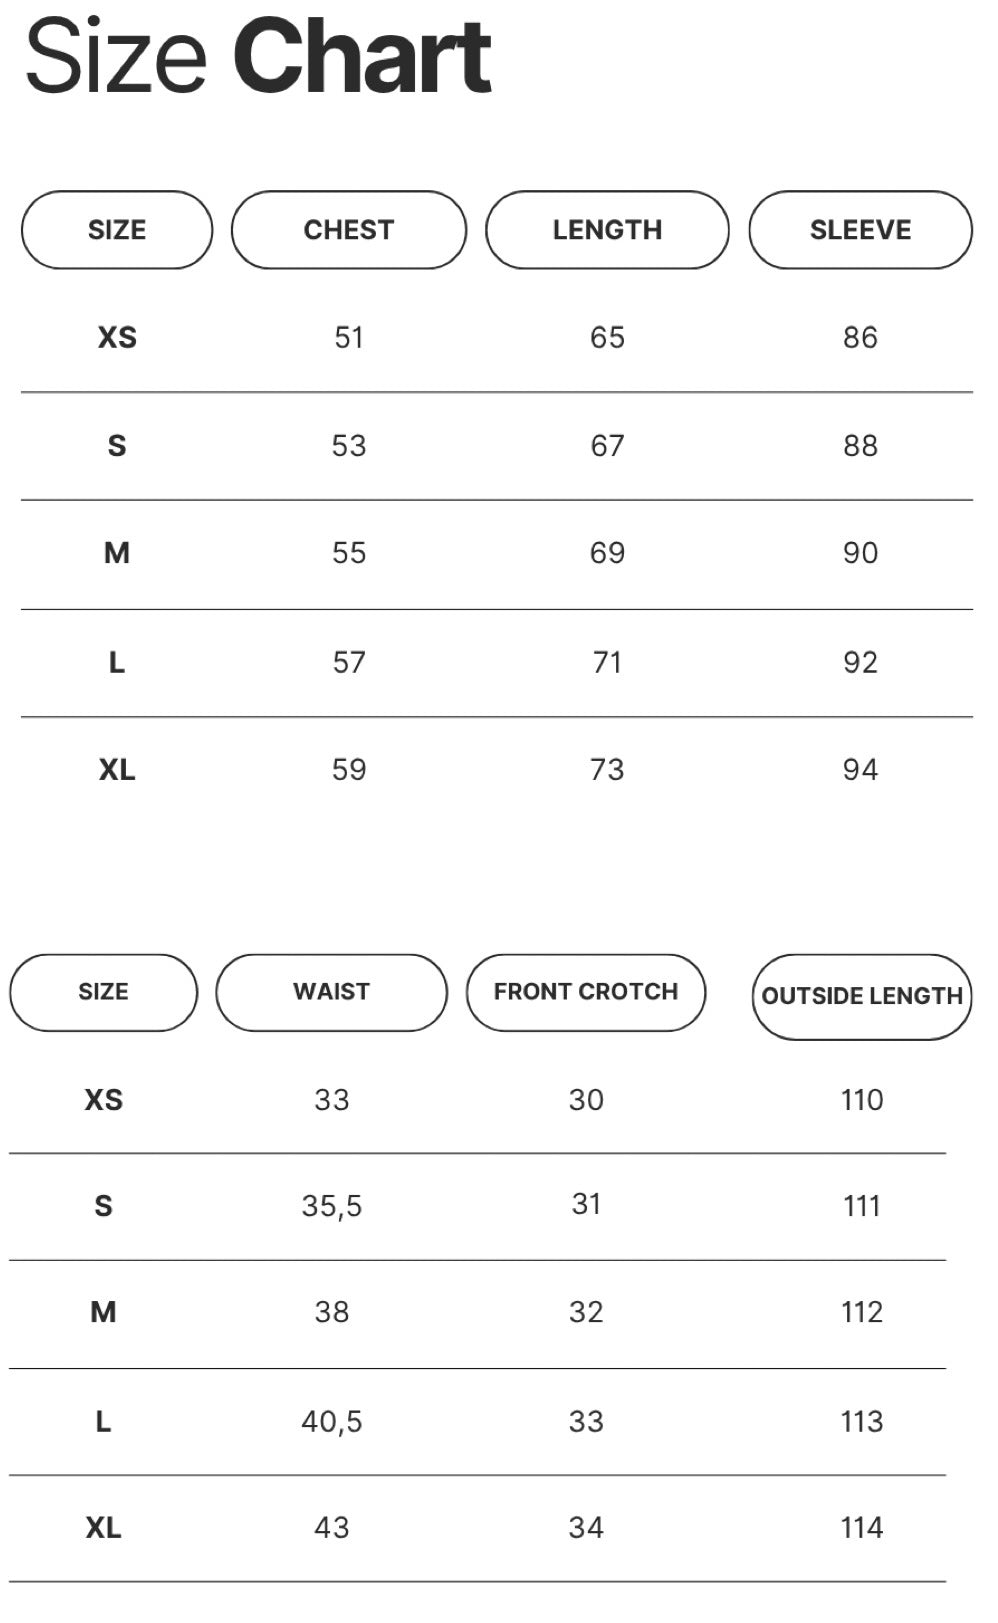Select front crotch value 31
The image size is (998, 1623).
coord(586,1204)
